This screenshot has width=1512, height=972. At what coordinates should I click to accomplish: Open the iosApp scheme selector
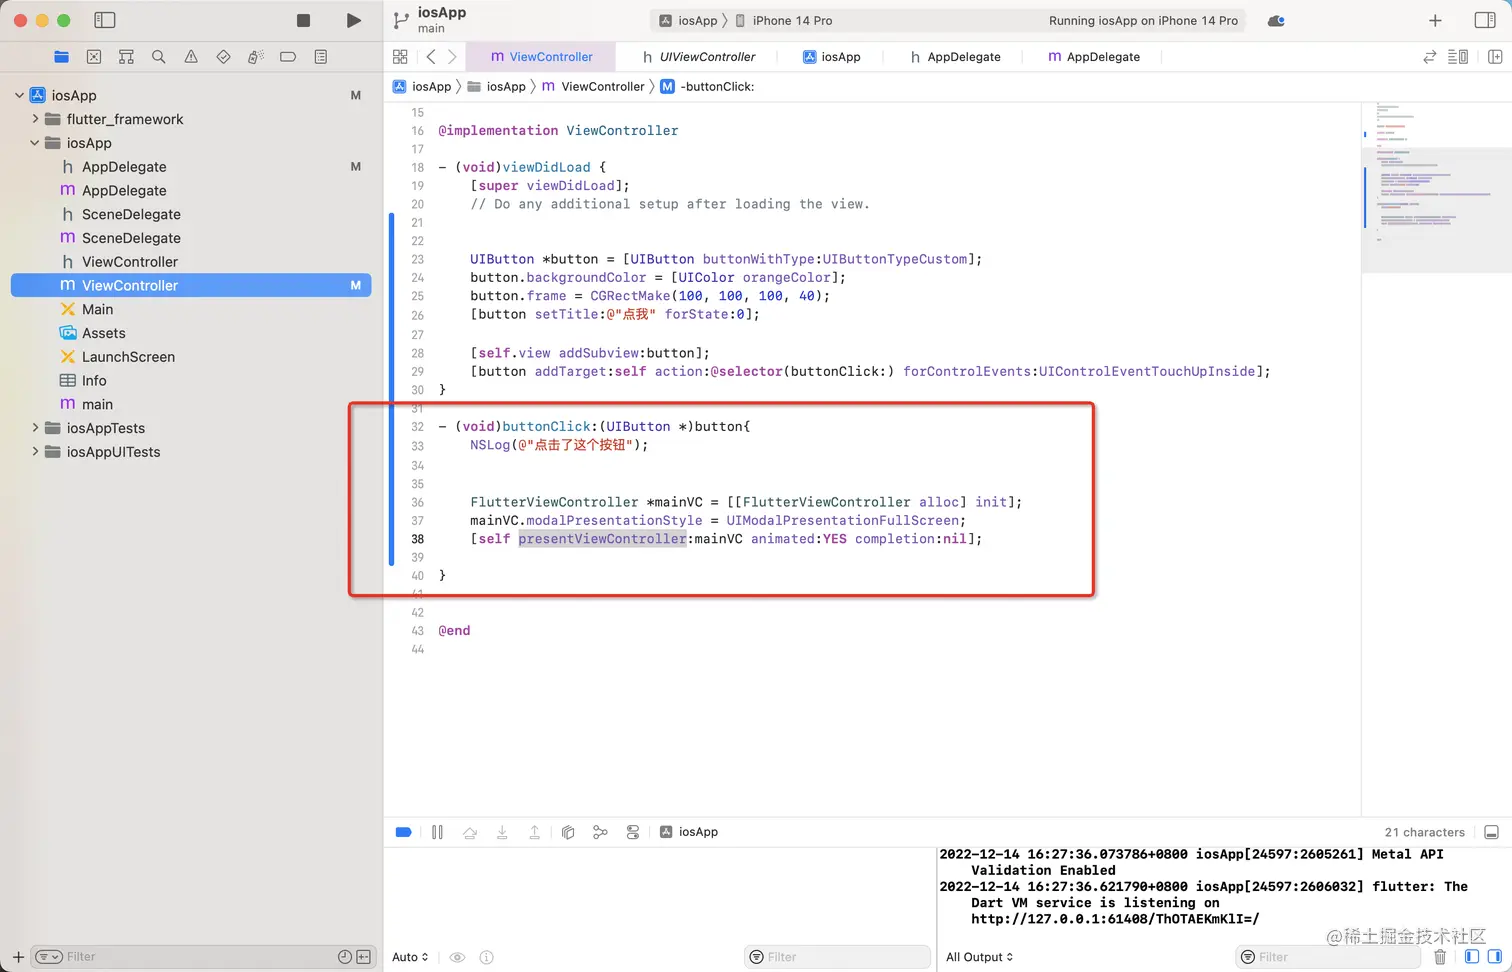click(x=688, y=20)
